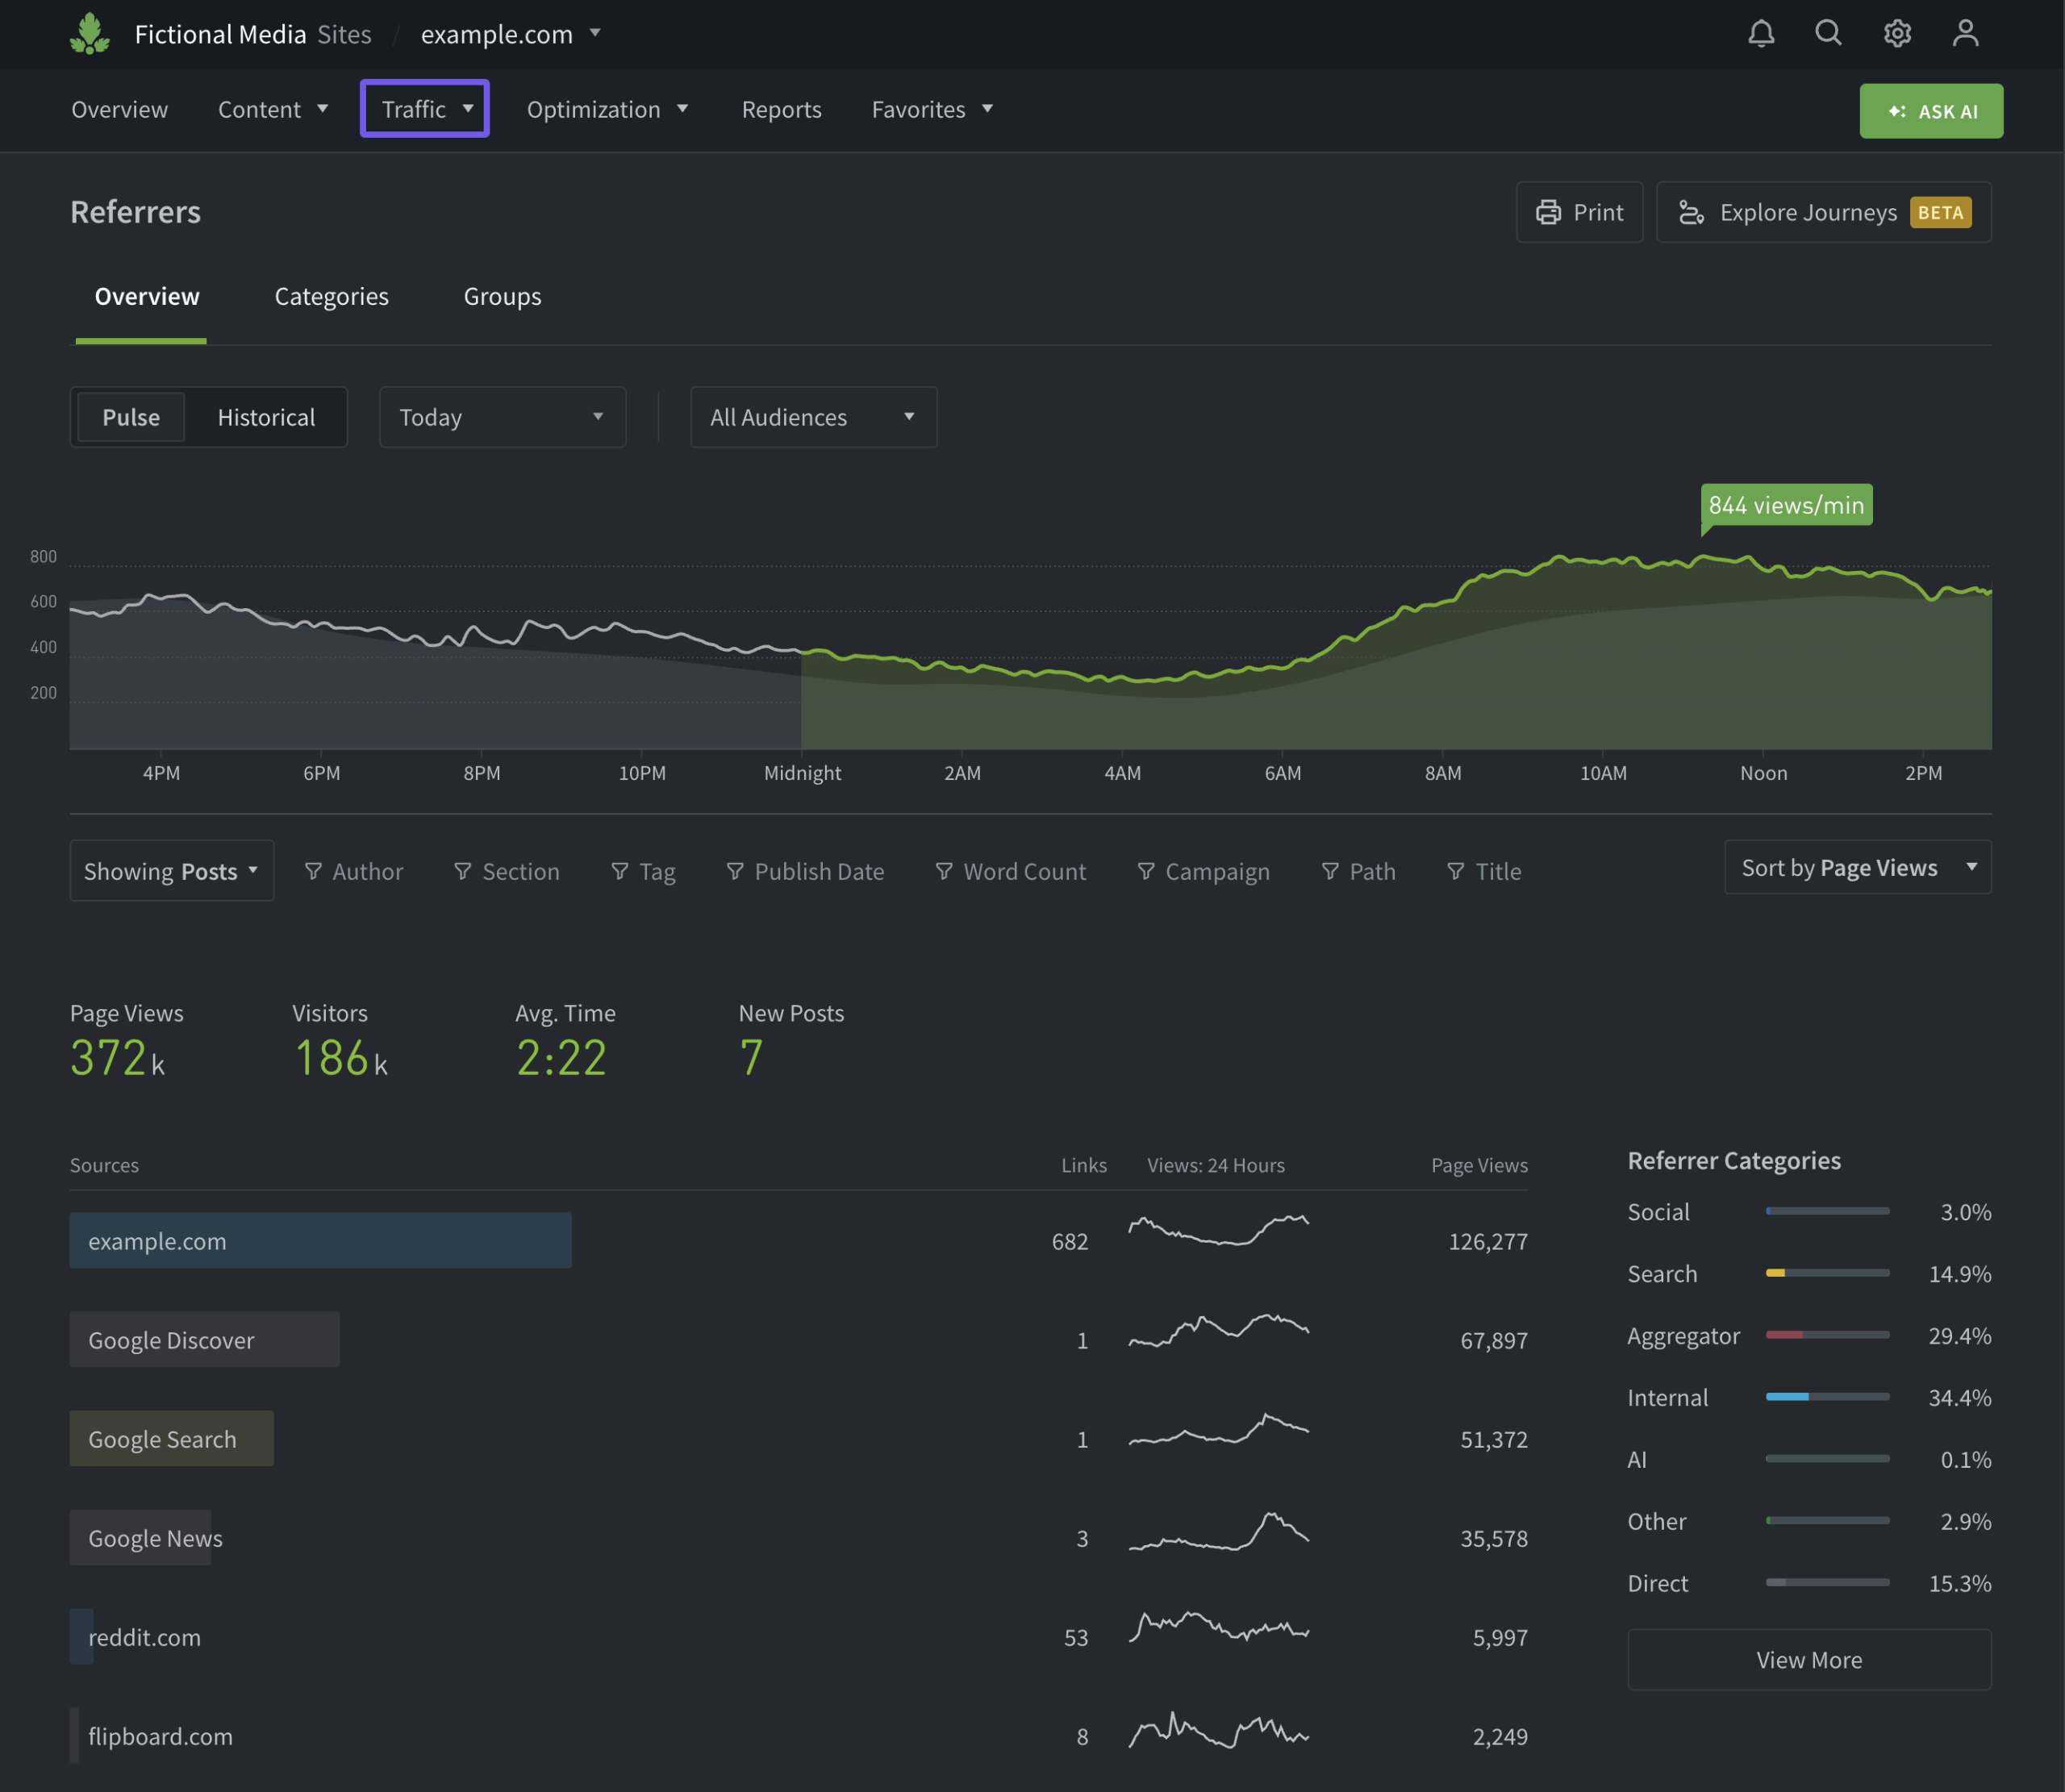The height and width of the screenshot is (1792, 2065).
Task: Switch to the Pulse view toggle
Action: 131,418
